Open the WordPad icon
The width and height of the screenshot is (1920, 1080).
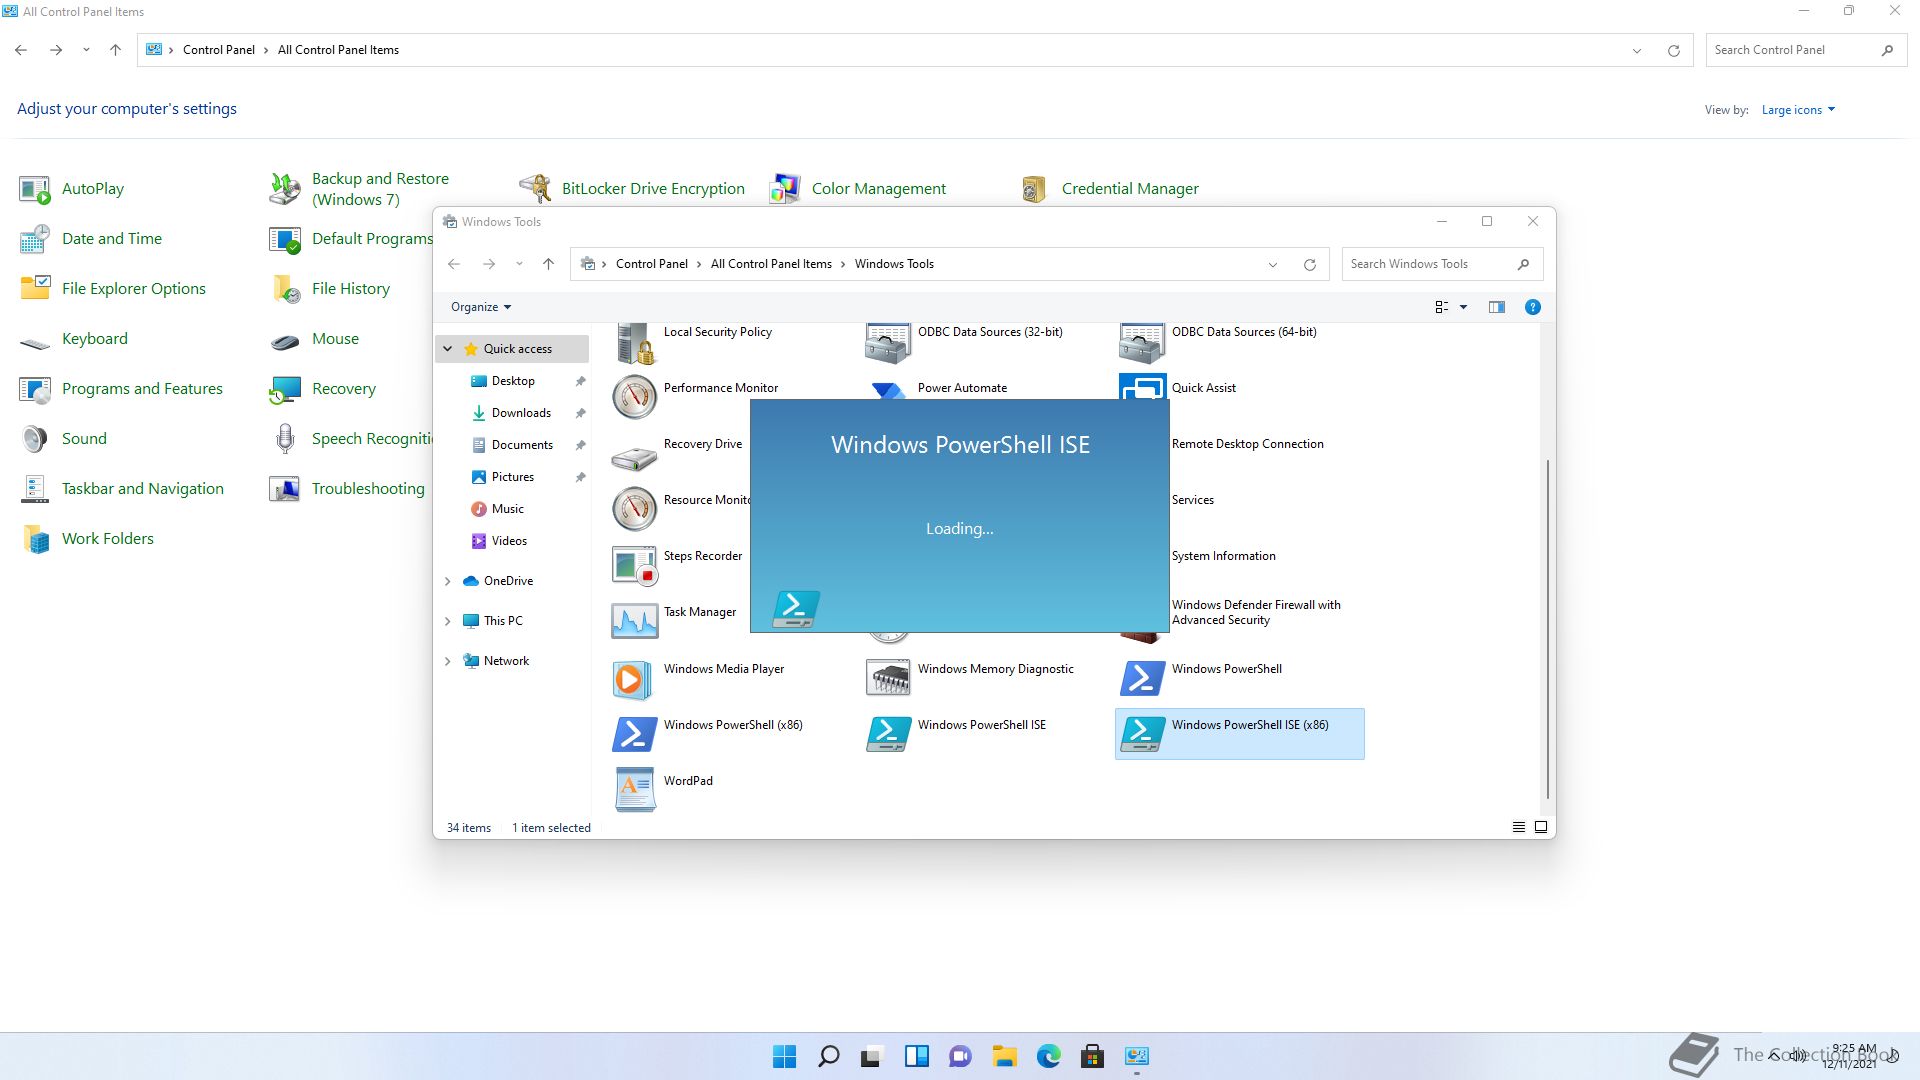pos(634,790)
